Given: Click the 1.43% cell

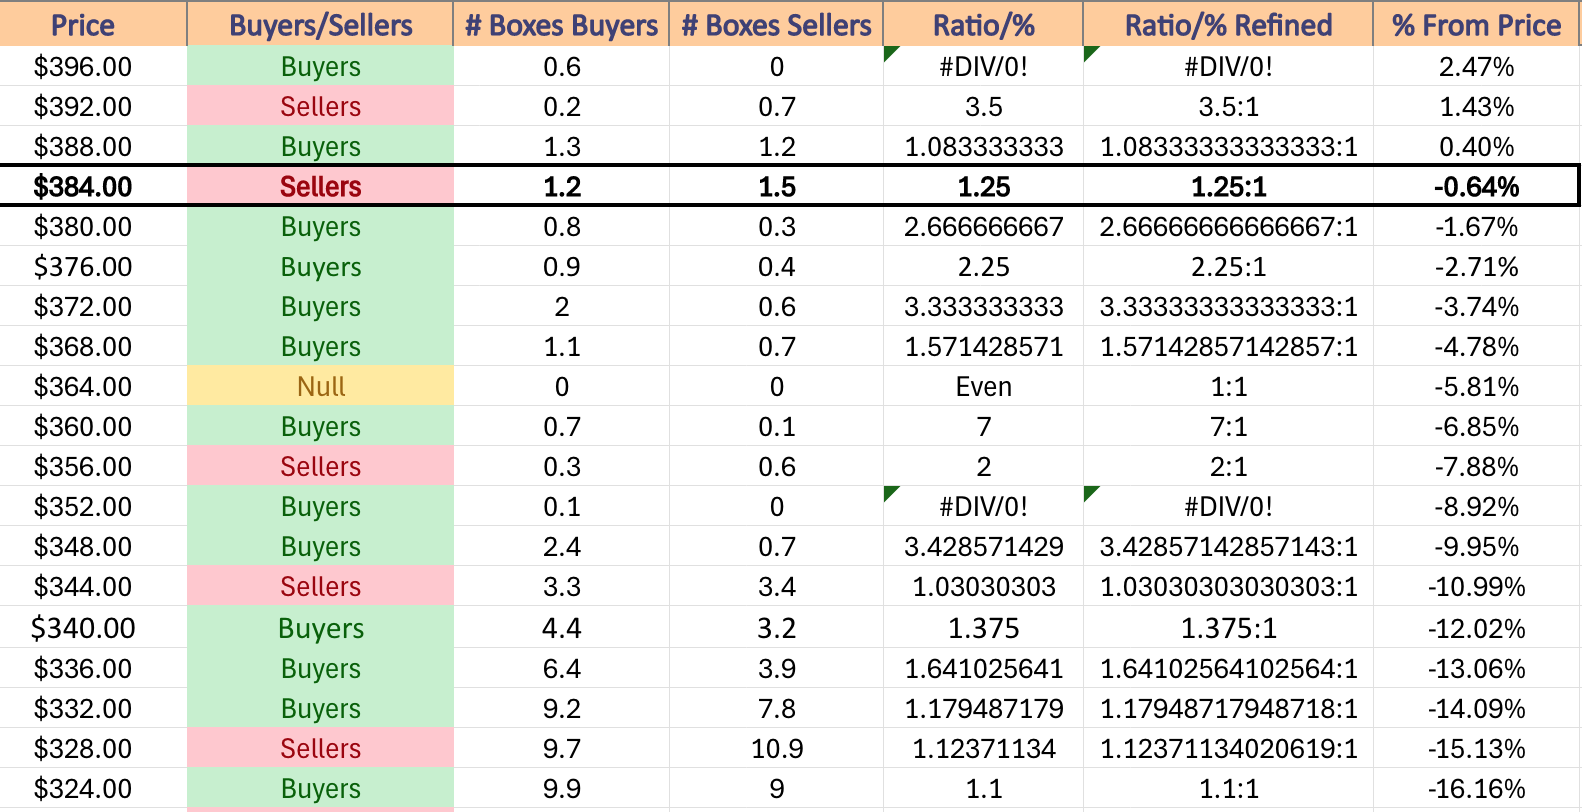Looking at the screenshot, I should point(1476,107).
